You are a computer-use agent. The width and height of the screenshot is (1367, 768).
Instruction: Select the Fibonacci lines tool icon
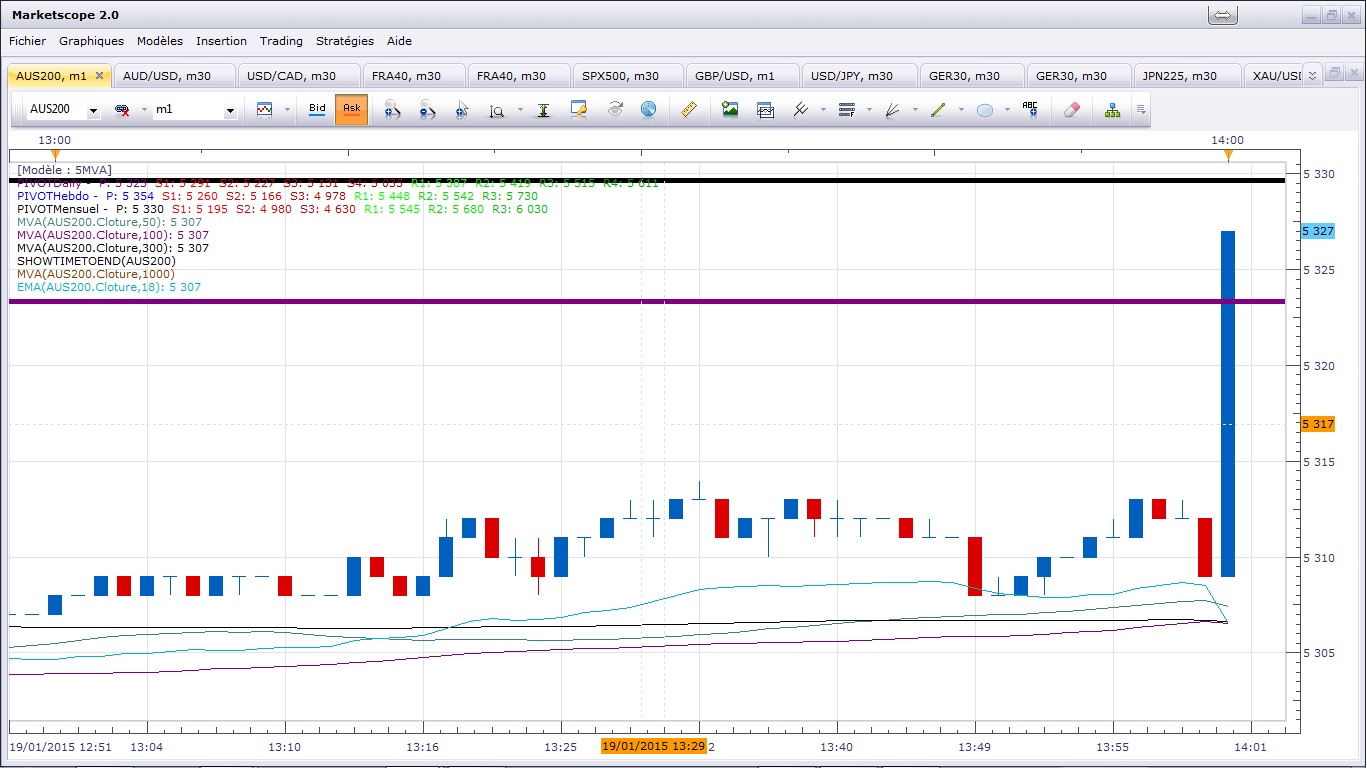coord(847,110)
